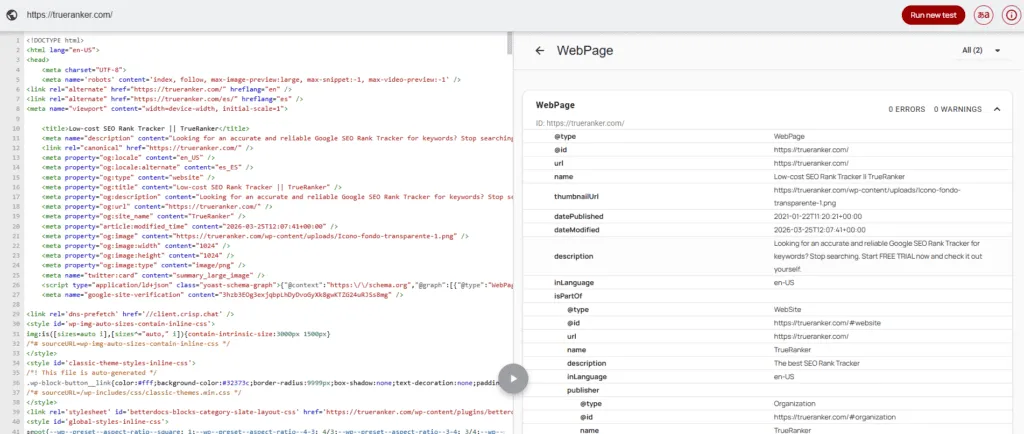This screenshot has width=1024, height=434.
Task: Collapse the WebPage result card
Action: 997,109
